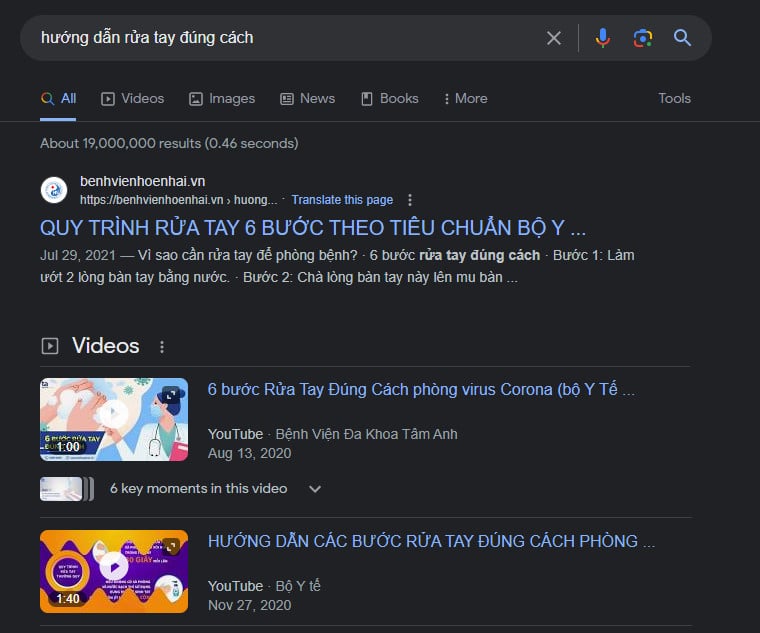Switch to the News tab
Screen dimensions: 760x633
[x=307, y=99]
